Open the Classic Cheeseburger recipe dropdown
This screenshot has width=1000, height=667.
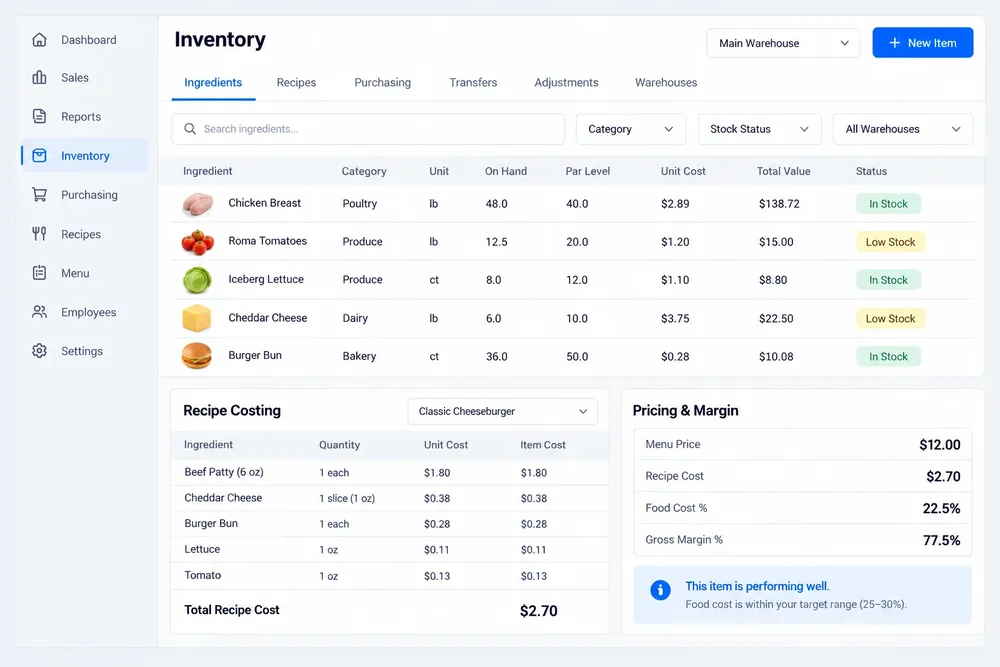(503, 411)
